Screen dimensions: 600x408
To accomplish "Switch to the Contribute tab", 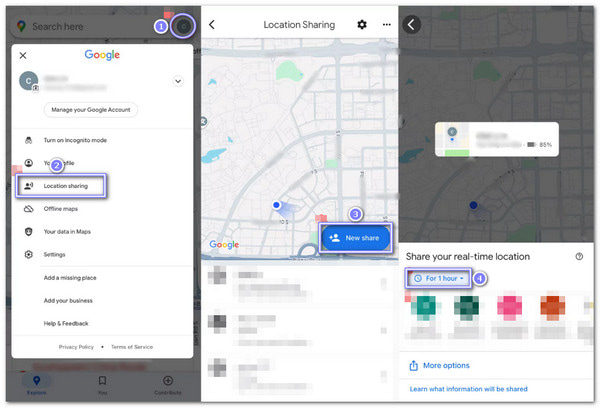I will [x=168, y=385].
